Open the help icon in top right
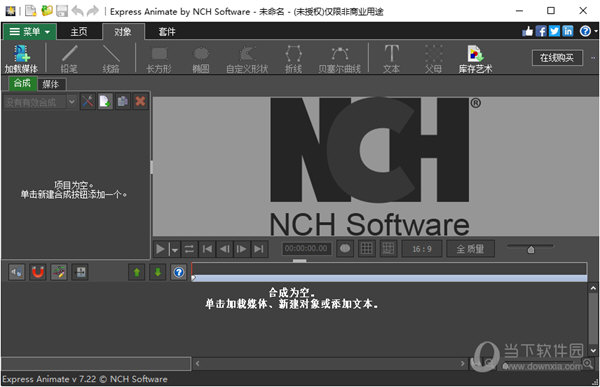The height and width of the screenshot is (387, 600). (x=585, y=31)
